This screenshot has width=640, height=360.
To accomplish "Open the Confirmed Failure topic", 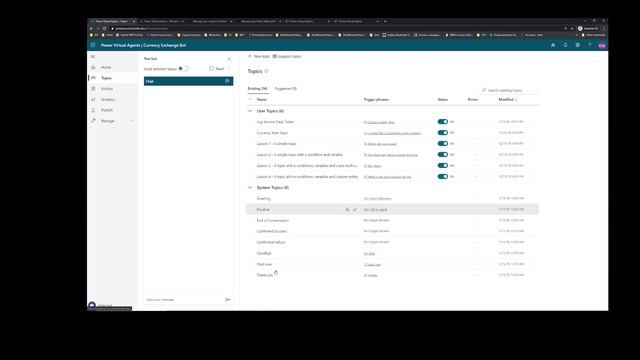I will [x=271, y=242].
